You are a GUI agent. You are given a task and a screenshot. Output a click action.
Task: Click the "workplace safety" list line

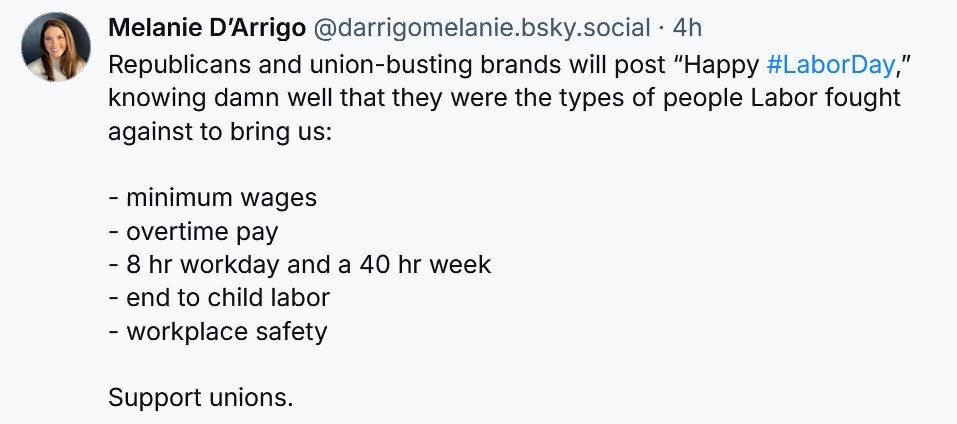[x=217, y=331]
